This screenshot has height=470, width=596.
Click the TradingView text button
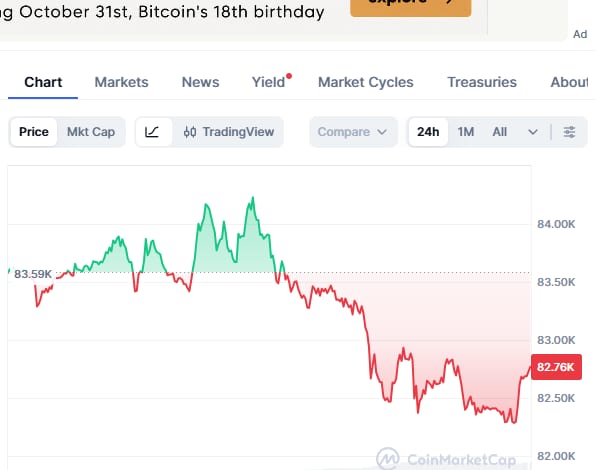(238, 132)
